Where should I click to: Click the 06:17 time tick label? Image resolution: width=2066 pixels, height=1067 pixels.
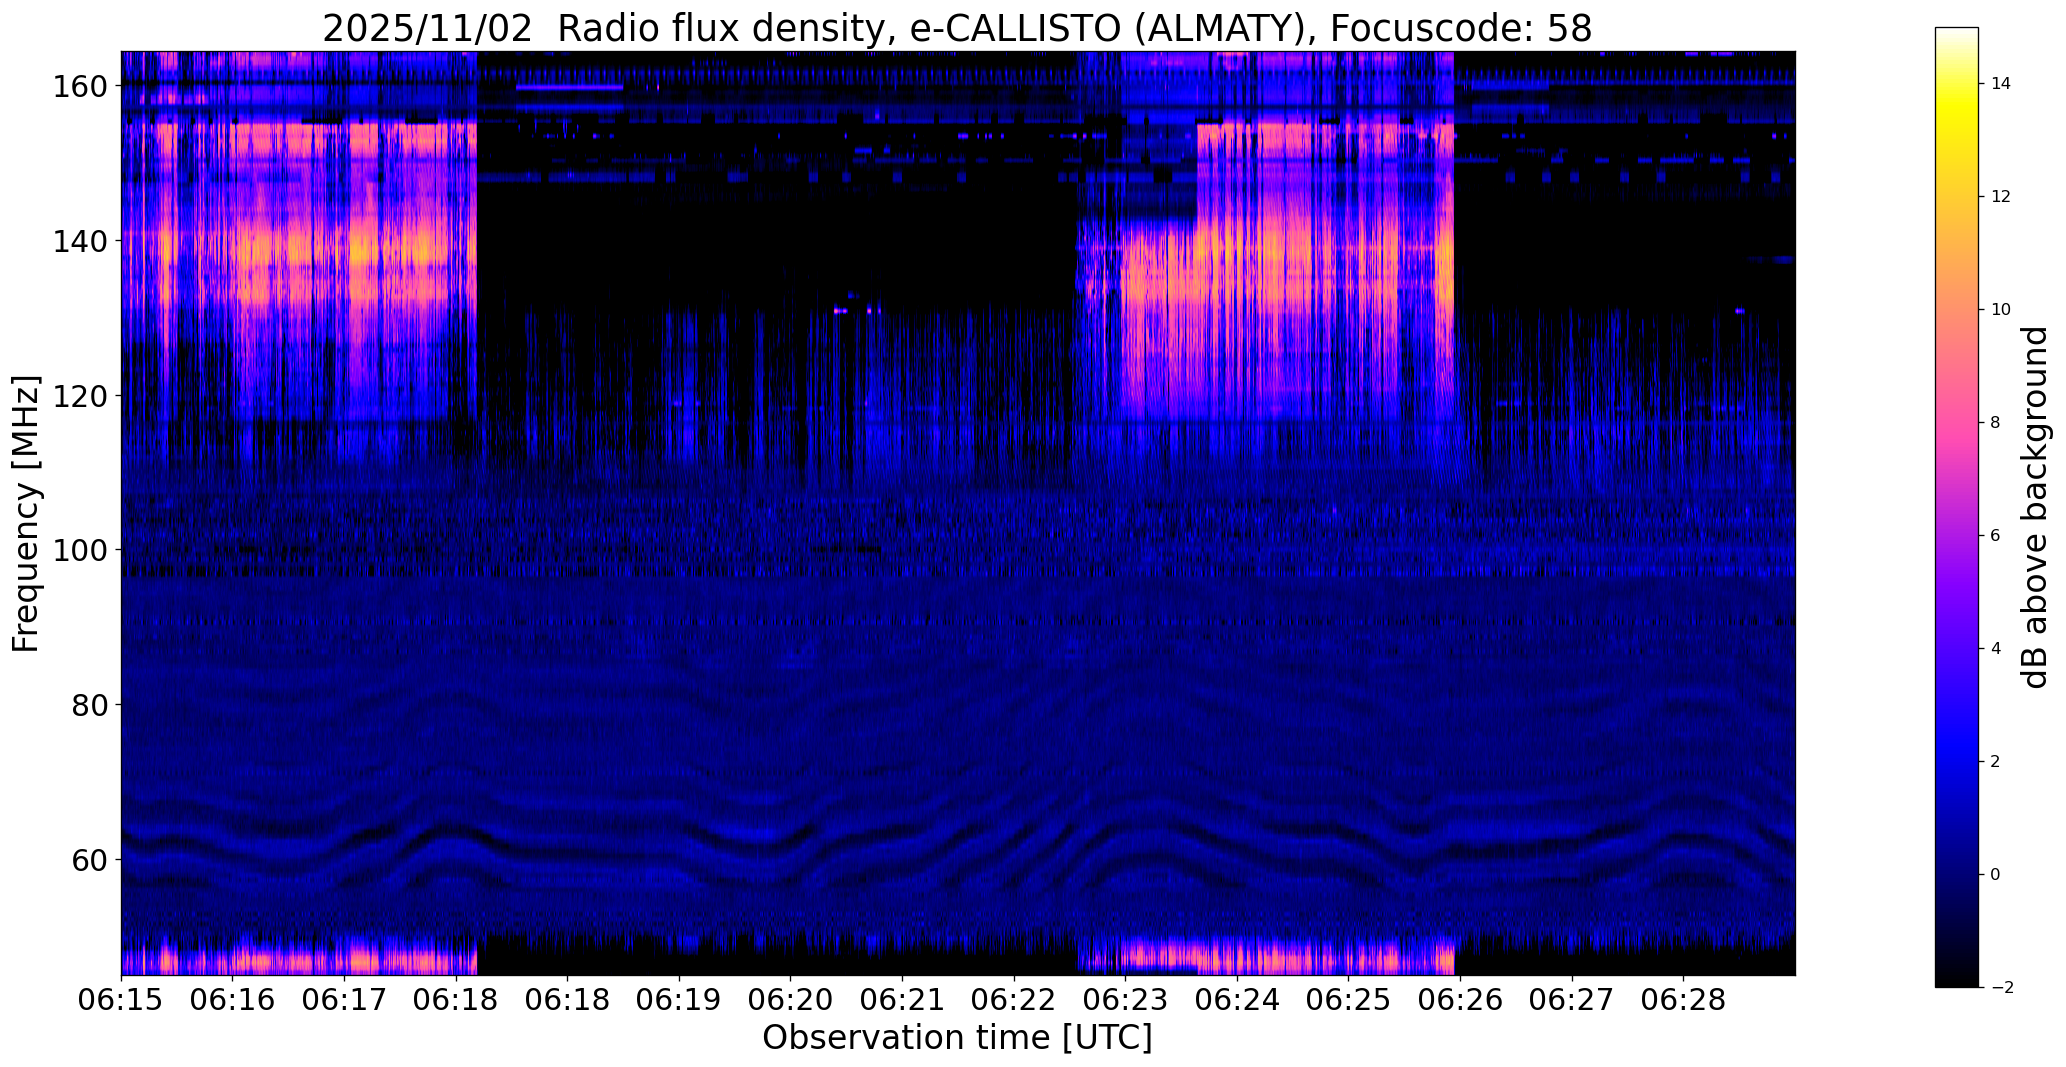click(344, 1001)
